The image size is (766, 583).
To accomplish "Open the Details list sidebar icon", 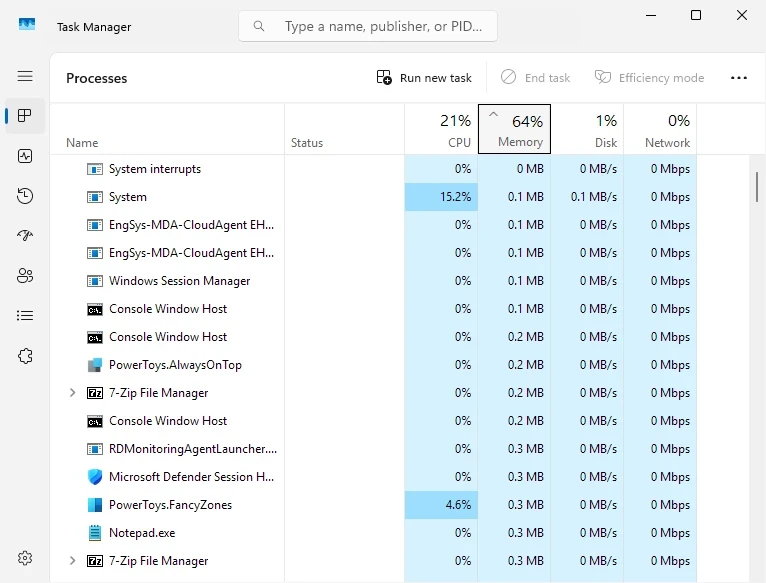I will click(25, 316).
